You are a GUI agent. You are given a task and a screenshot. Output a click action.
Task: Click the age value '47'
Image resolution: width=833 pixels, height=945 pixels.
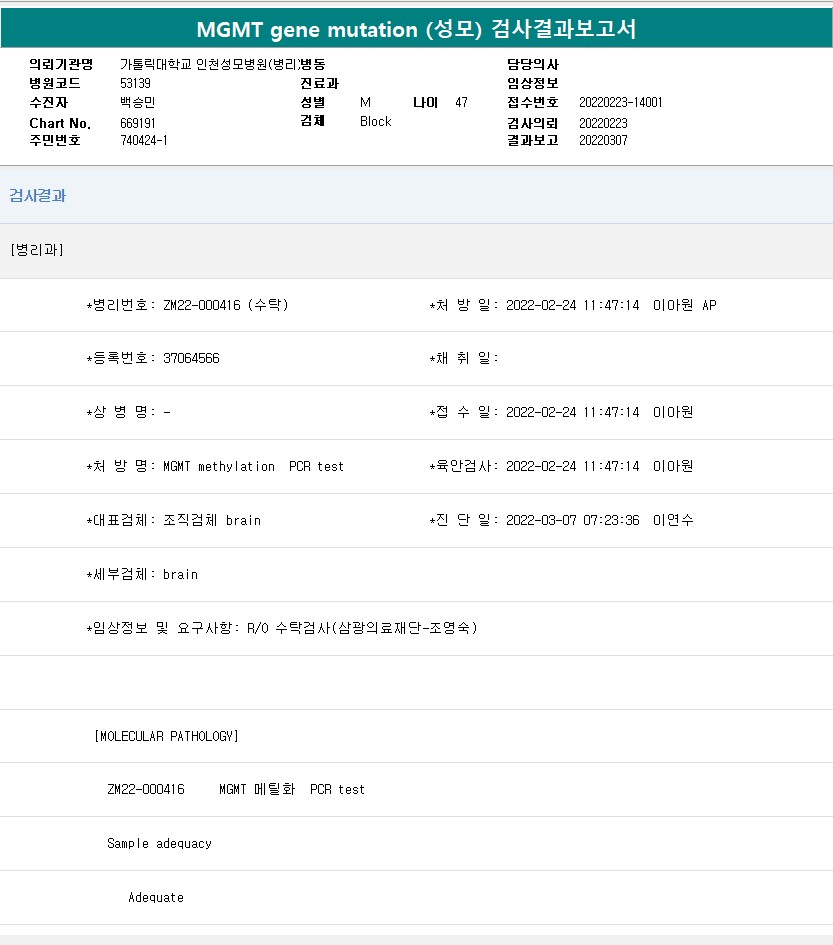point(461,102)
